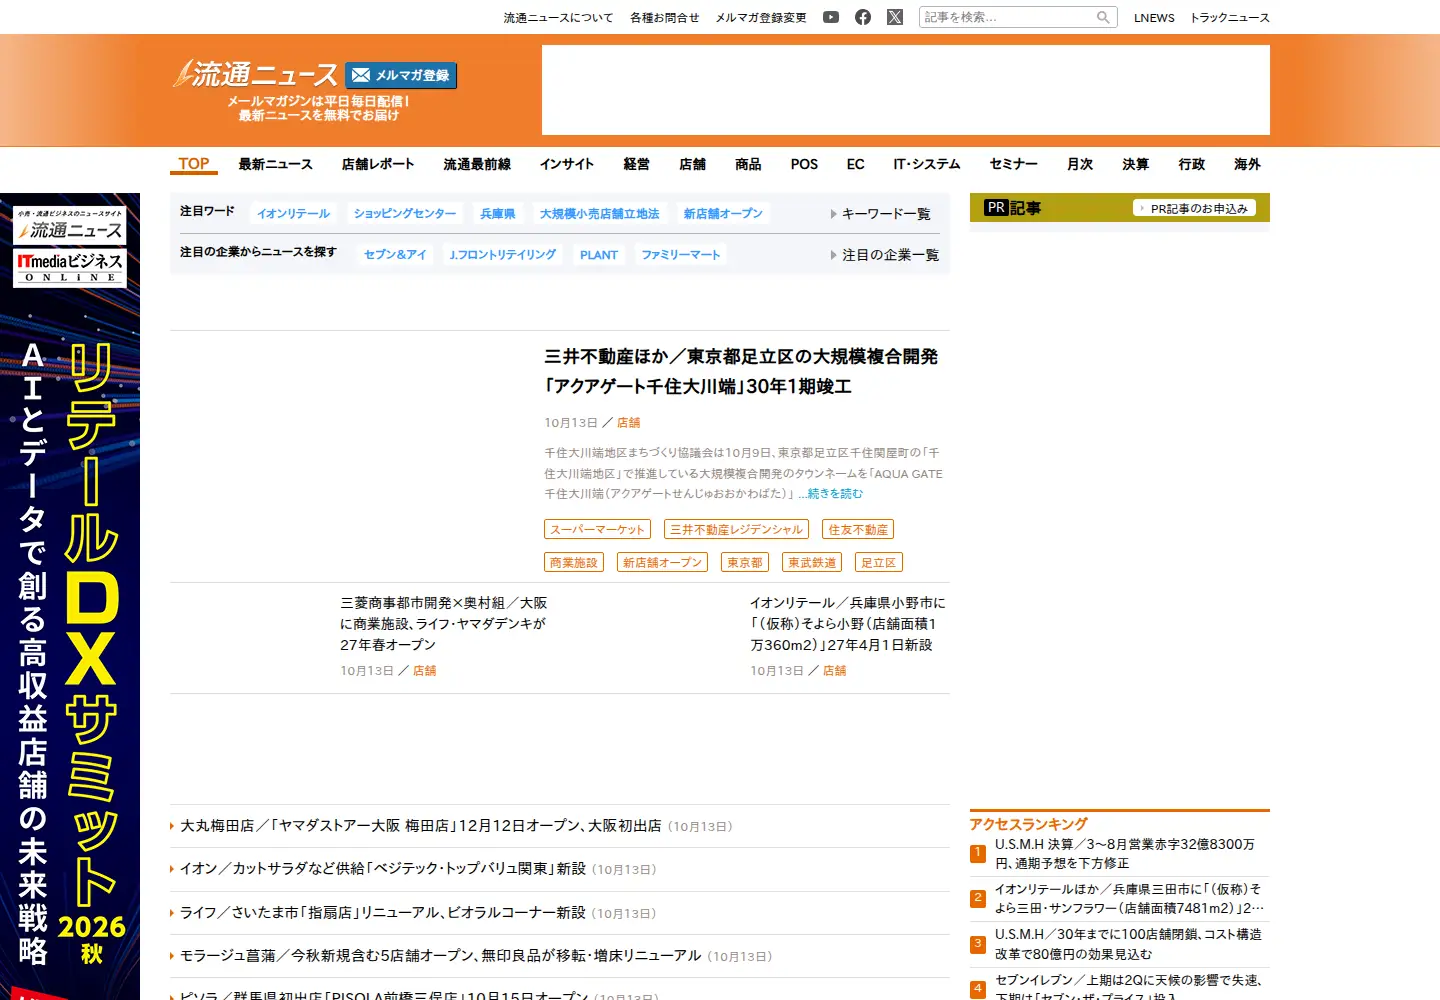Select the TOP navigation tab
The image size is (1440, 1000).
[x=194, y=164]
